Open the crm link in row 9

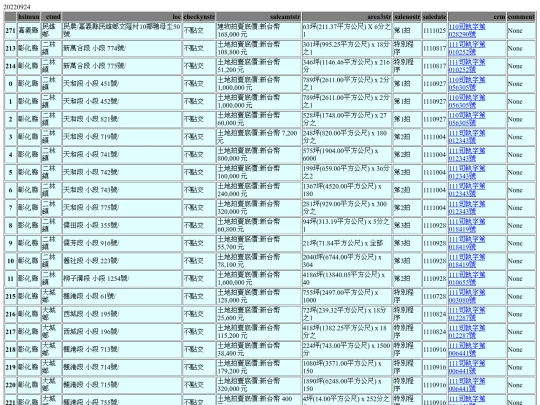pos(467,243)
